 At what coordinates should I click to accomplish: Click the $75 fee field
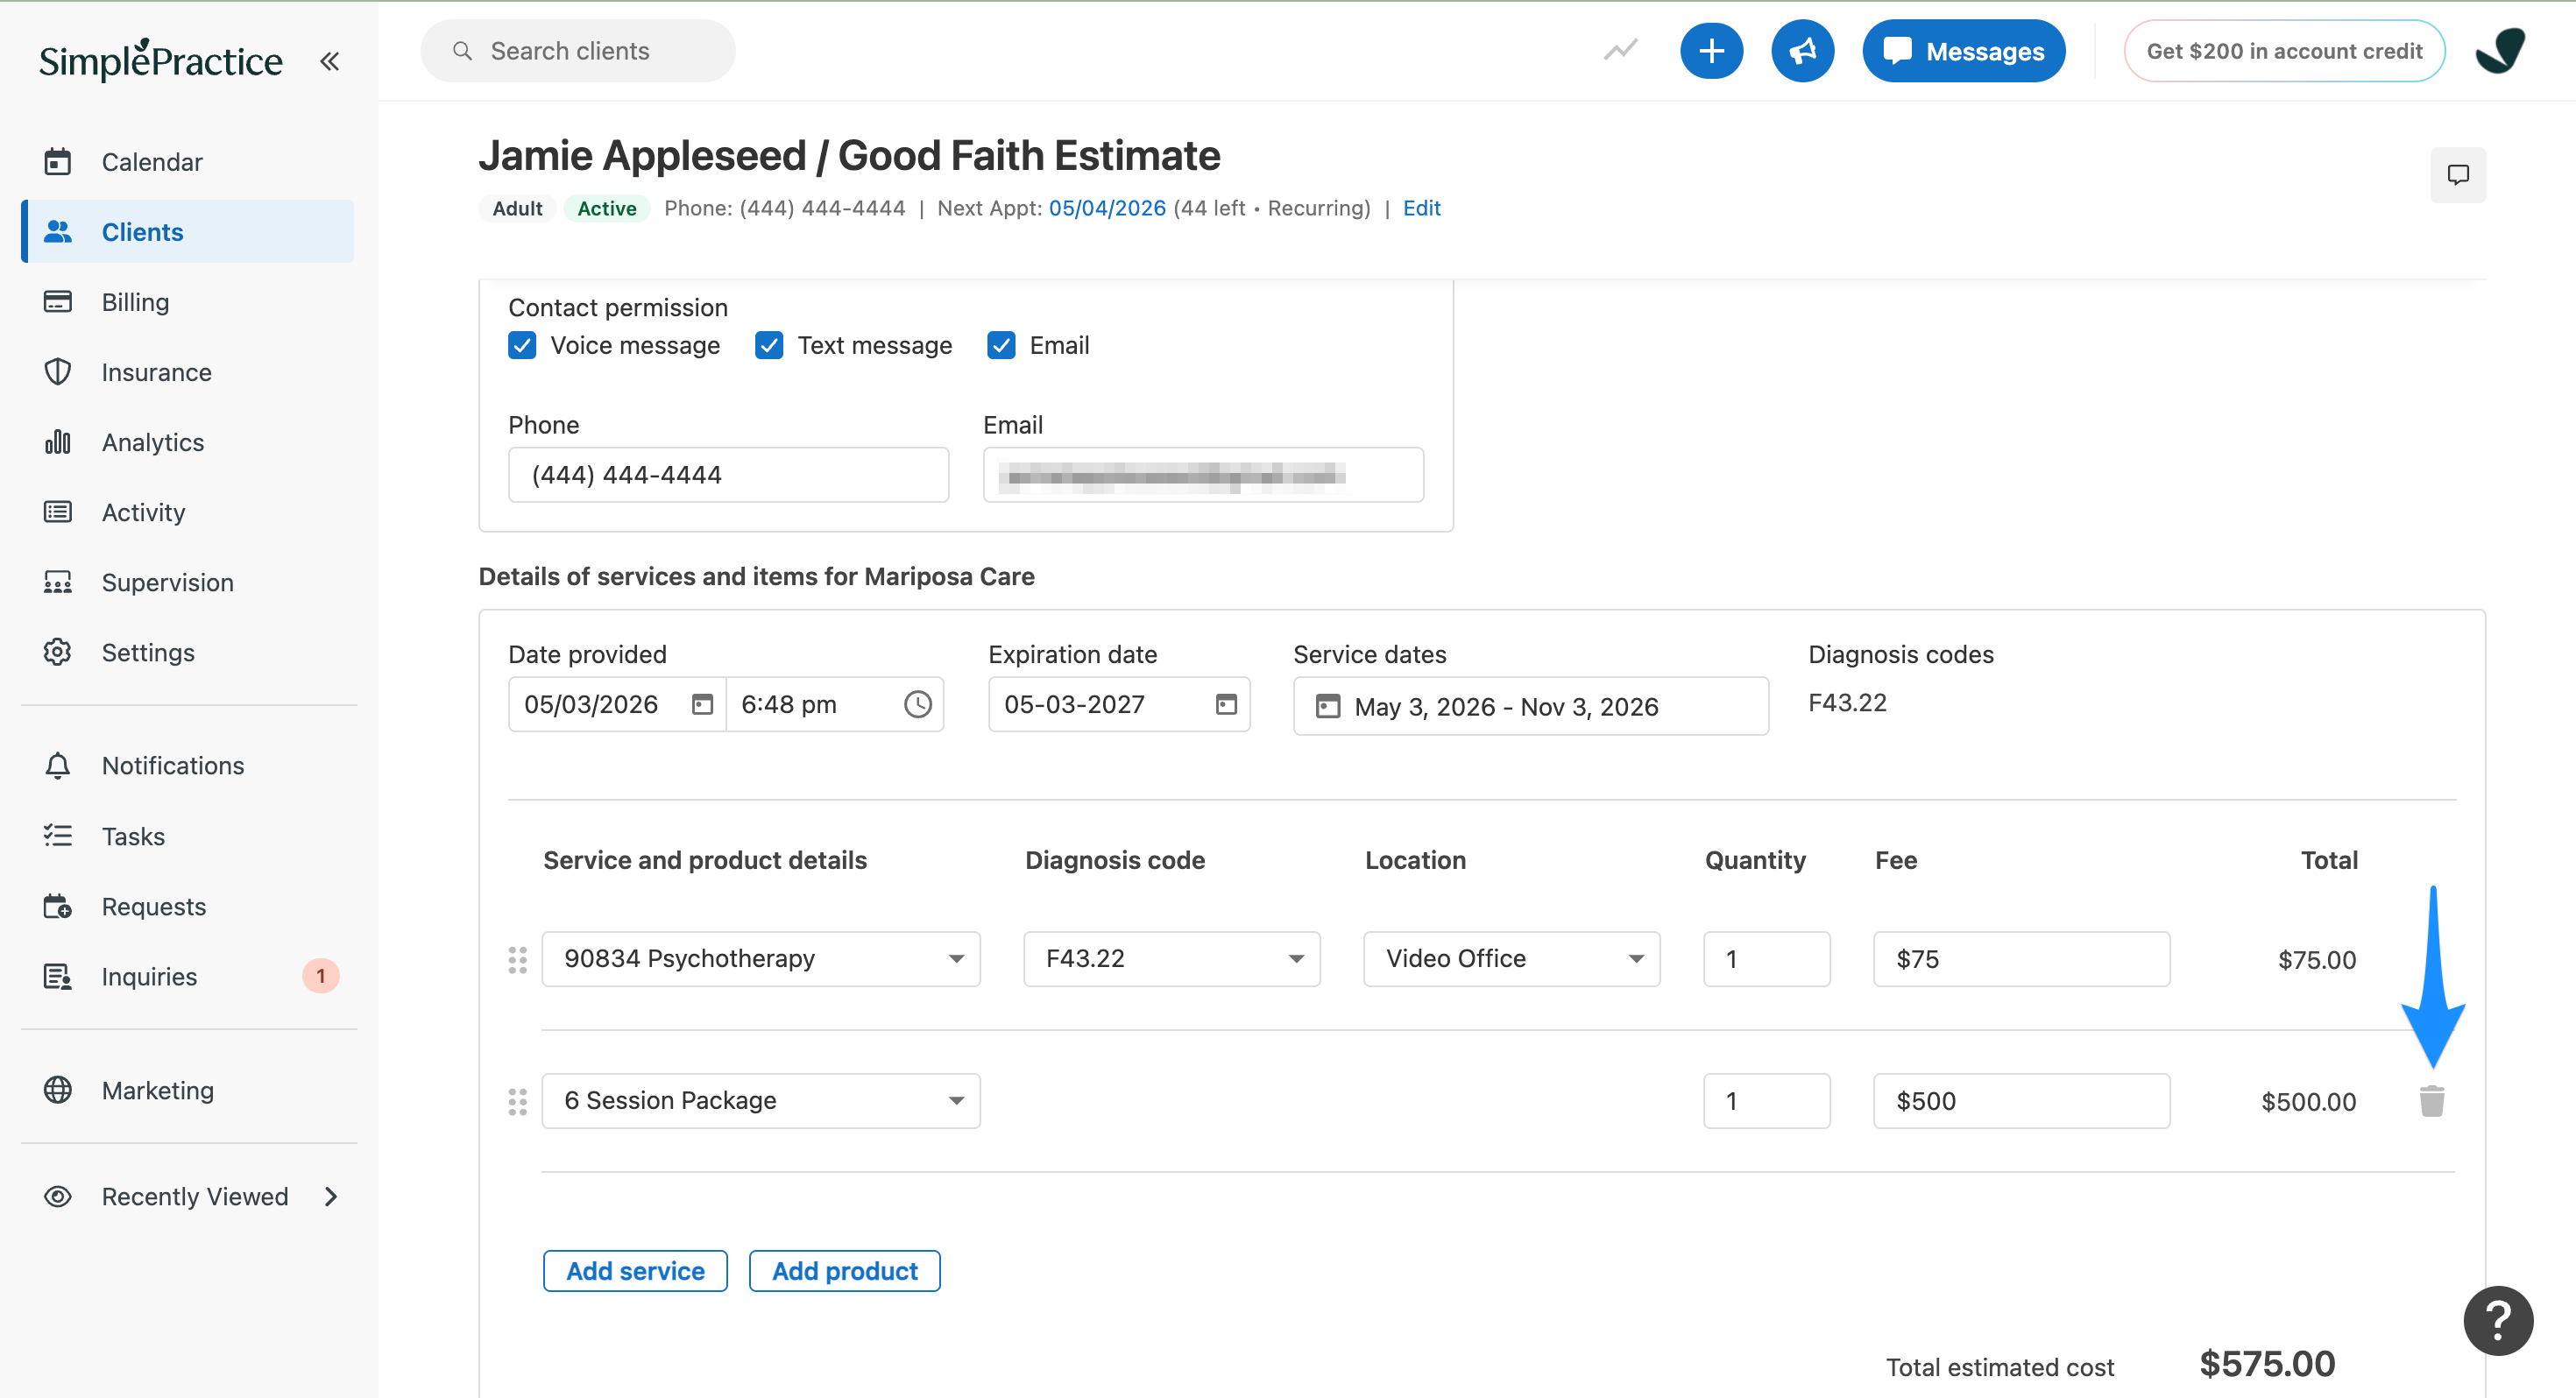tap(2021, 959)
